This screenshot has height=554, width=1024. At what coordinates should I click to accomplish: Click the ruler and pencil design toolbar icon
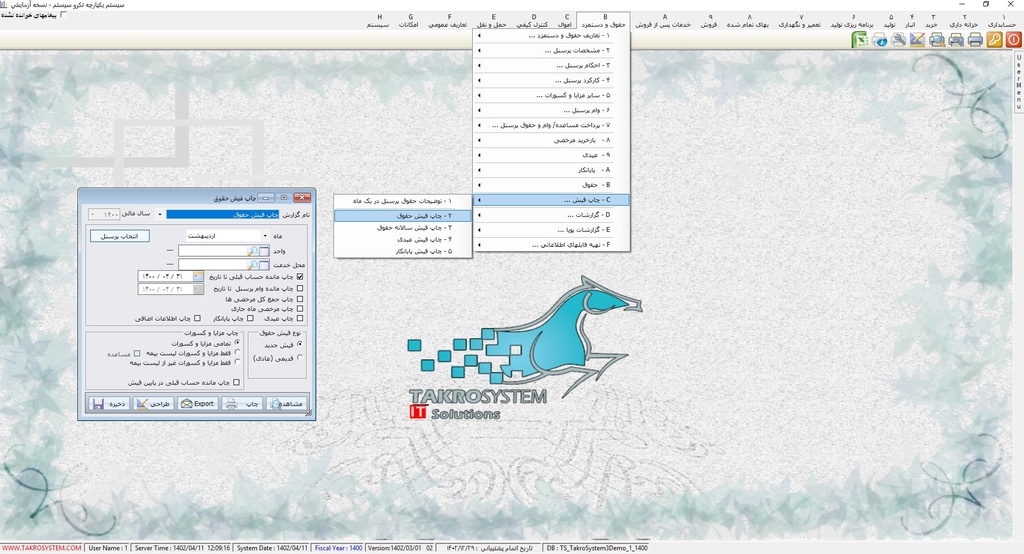918,40
